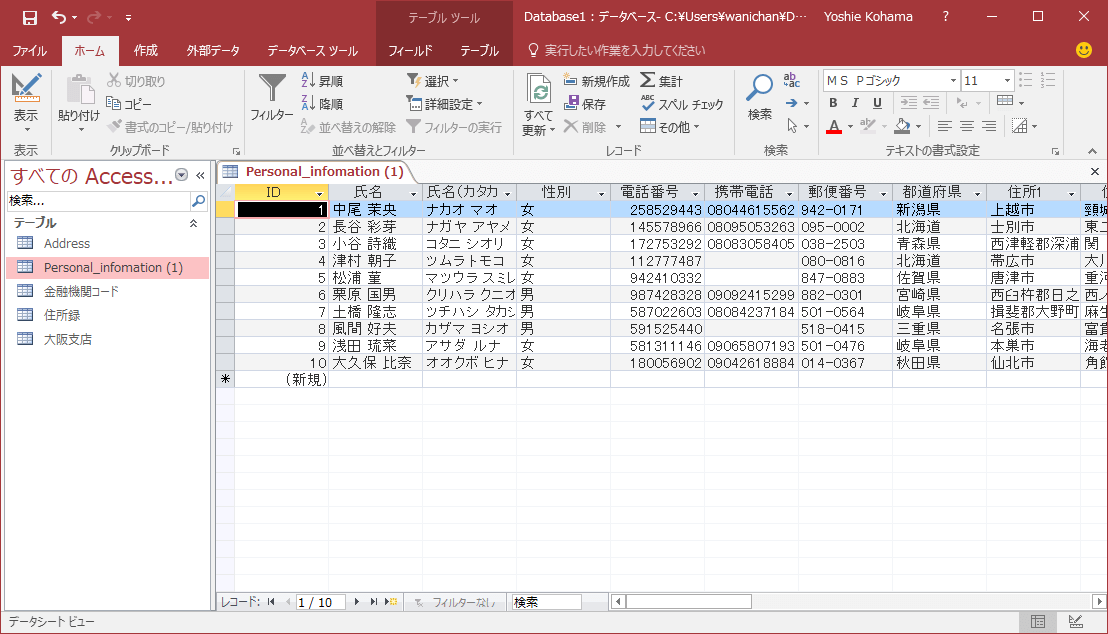The image size is (1108, 634).
Task: Center align text in ribbon
Action: tap(967, 127)
